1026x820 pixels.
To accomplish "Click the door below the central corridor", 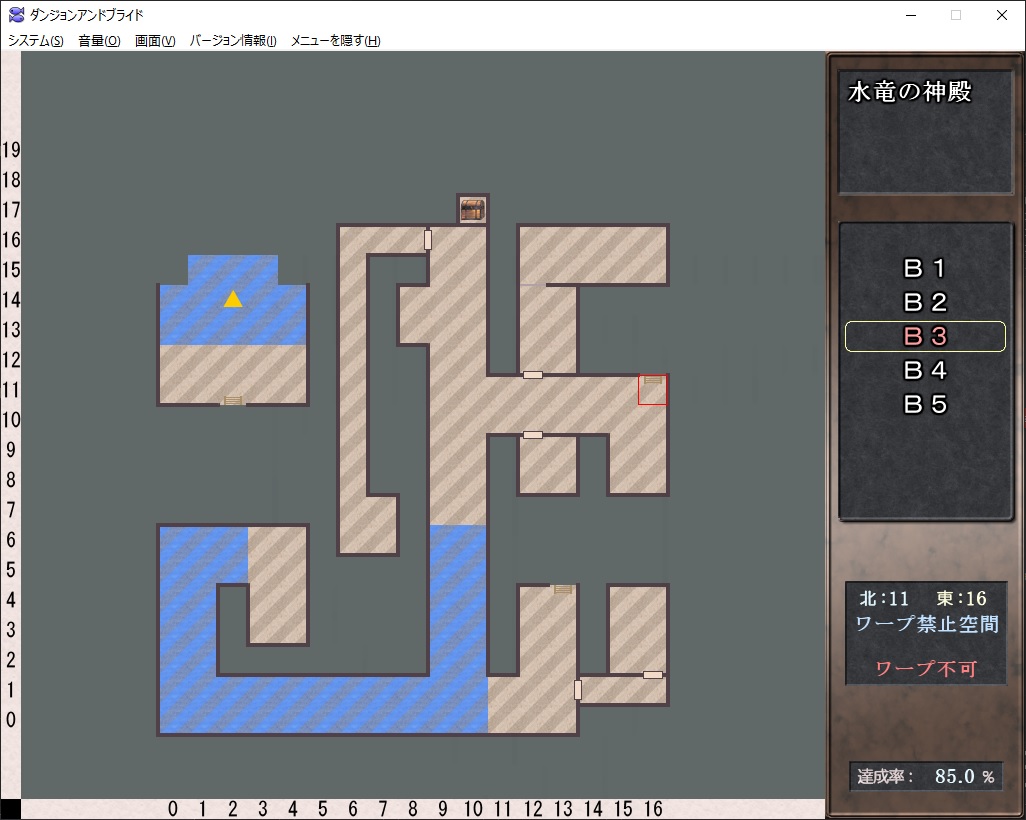I will coord(533,435).
